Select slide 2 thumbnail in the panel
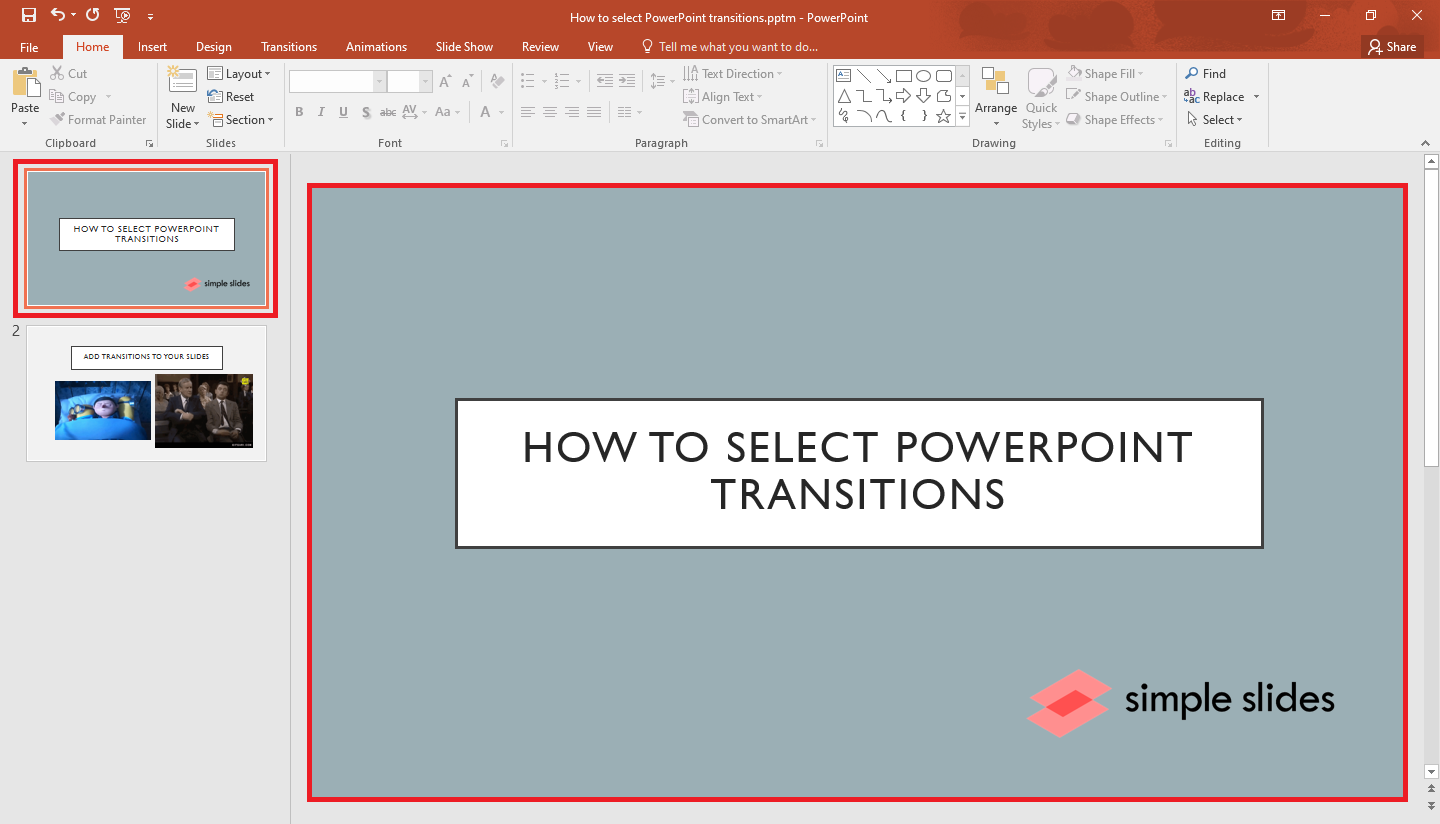The width and height of the screenshot is (1440, 824). (146, 393)
